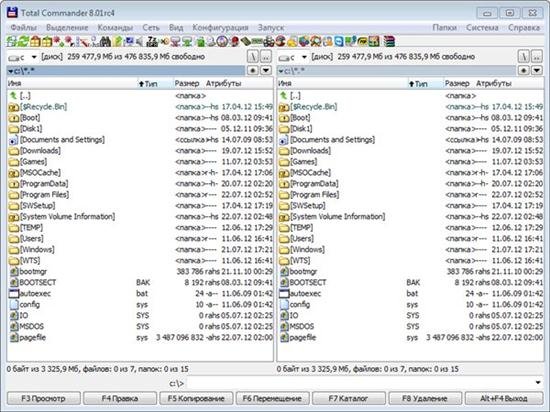The image size is (550, 412).
Task: Click the F7 Каталог button
Action: click(x=349, y=398)
